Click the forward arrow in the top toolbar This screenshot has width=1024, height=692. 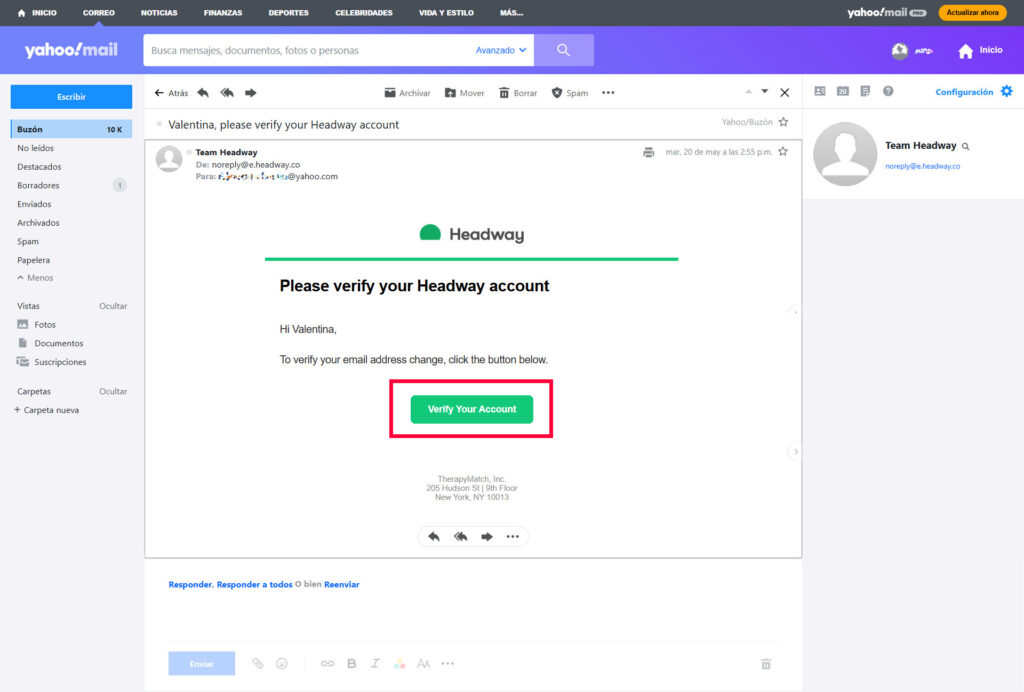251,93
